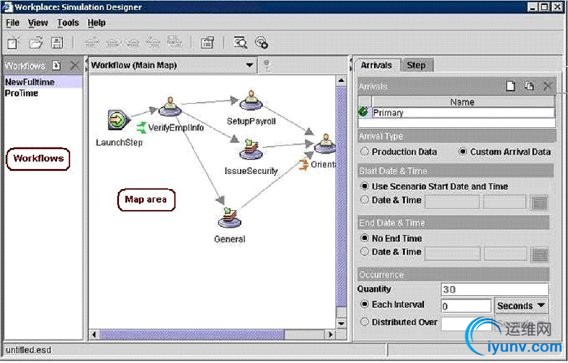Create a new arrival with the page icon
This screenshot has height=363, width=568.
click(510, 86)
